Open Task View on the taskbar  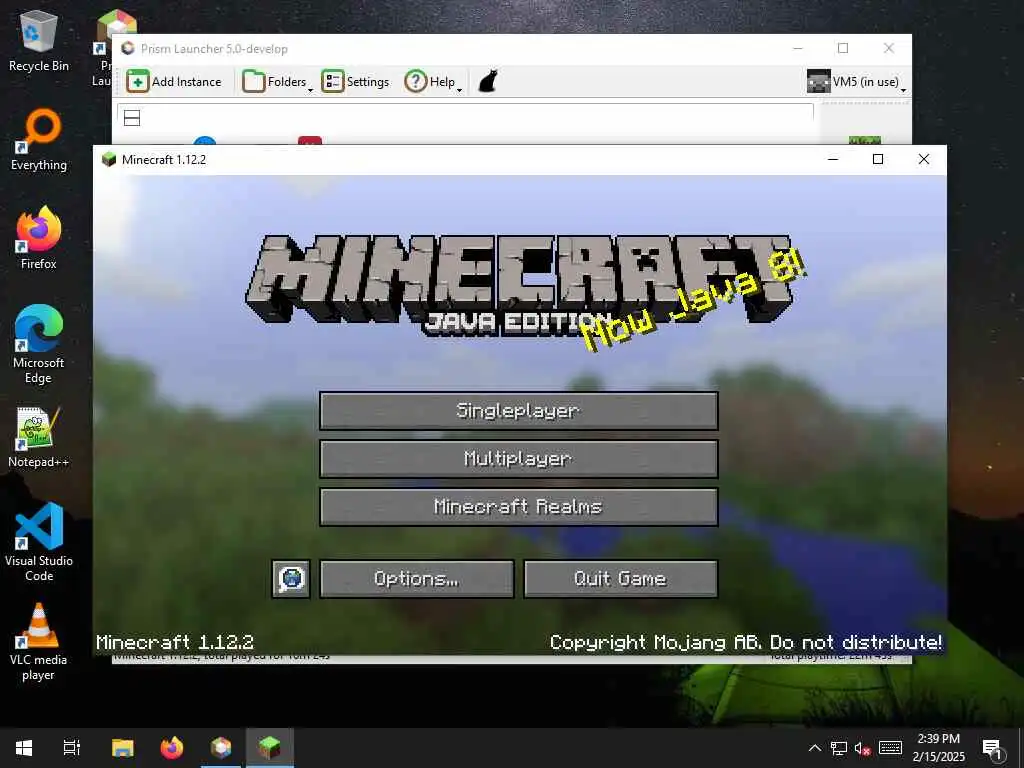tap(72, 747)
